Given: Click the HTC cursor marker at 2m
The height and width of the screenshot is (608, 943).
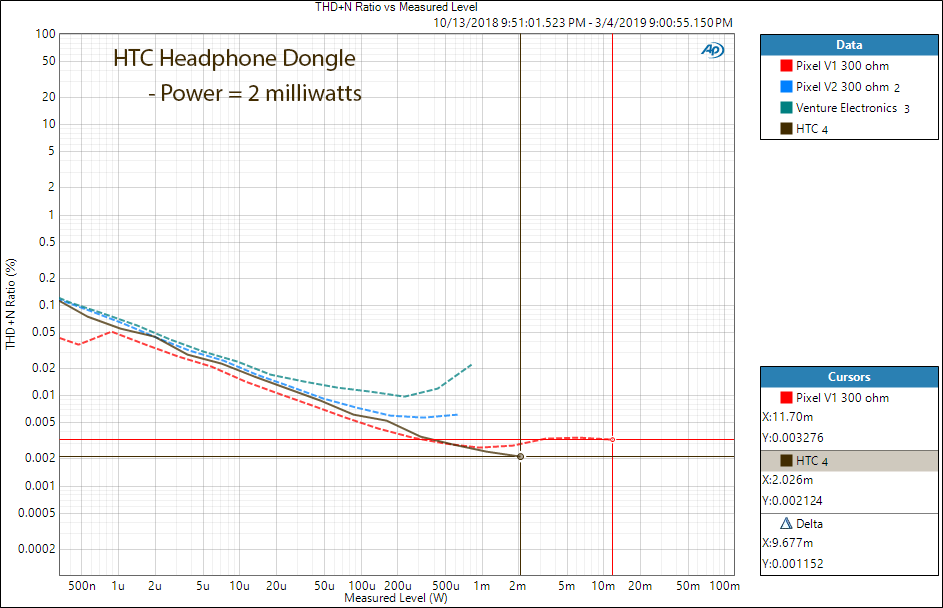Looking at the screenshot, I should pyautogui.click(x=520, y=456).
